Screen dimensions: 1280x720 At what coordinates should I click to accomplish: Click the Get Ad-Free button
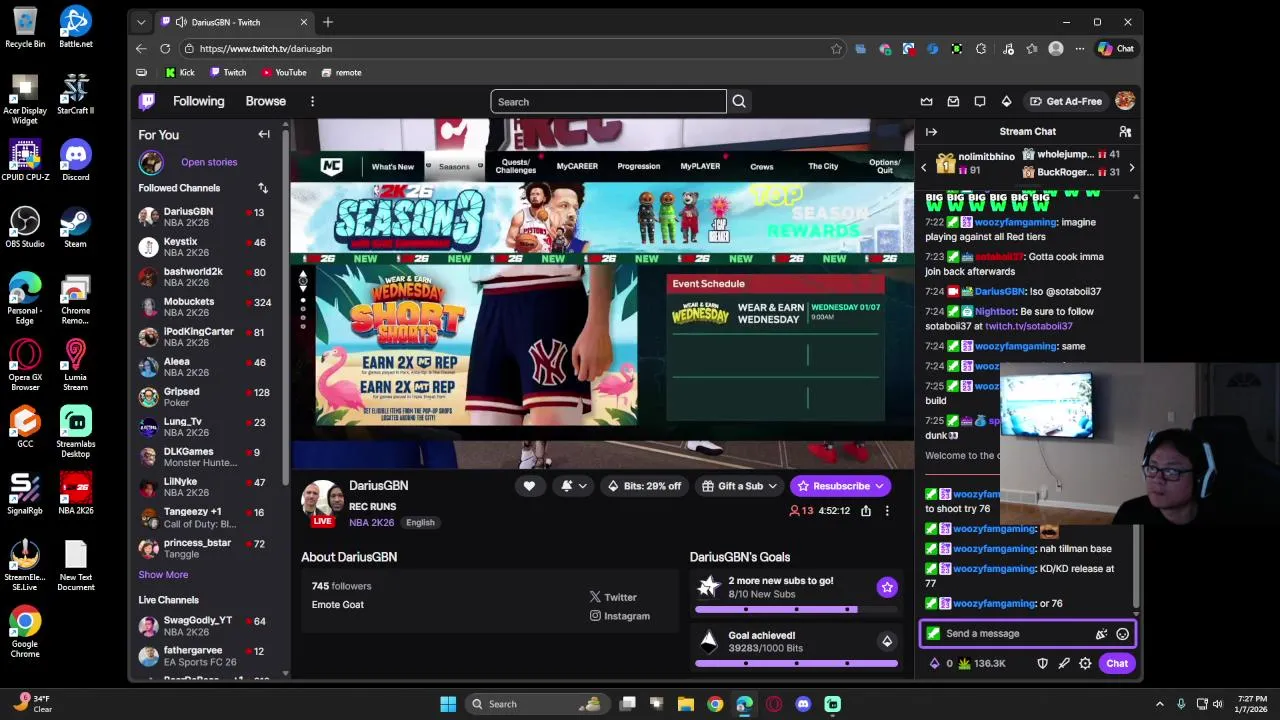pyautogui.click(x=1066, y=101)
